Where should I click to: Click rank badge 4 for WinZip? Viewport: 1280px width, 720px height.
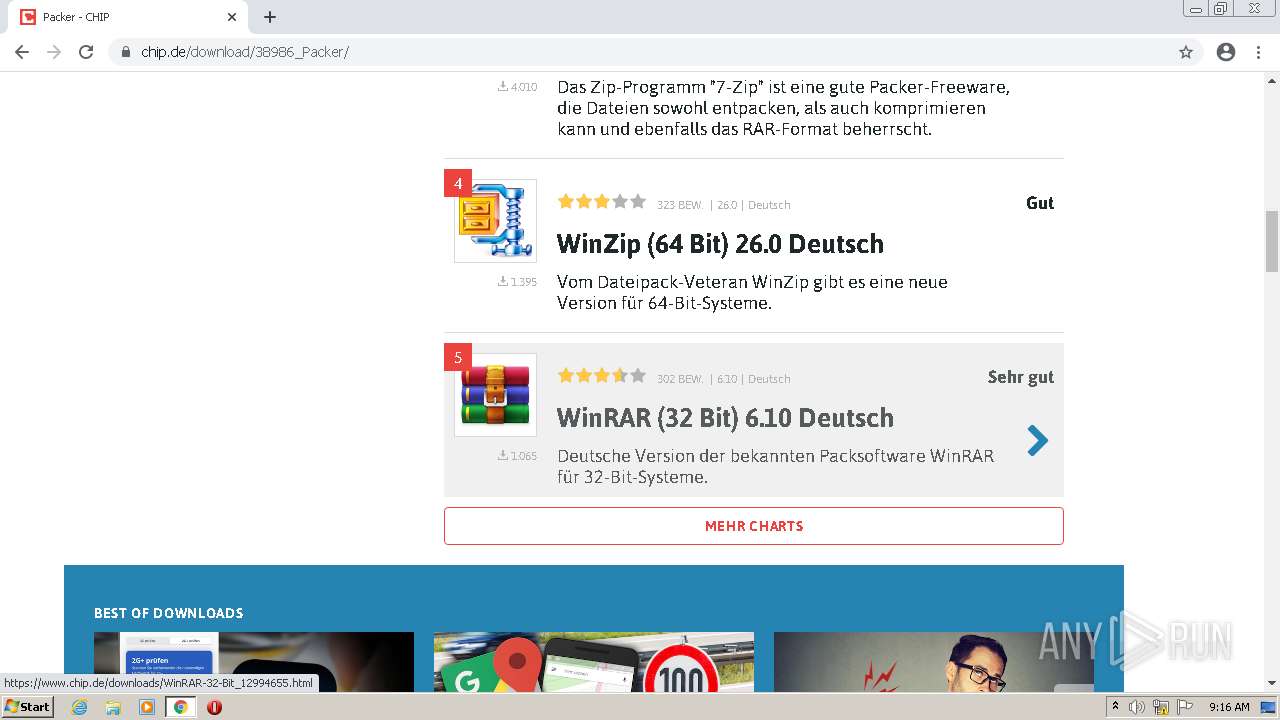click(458, 183)
